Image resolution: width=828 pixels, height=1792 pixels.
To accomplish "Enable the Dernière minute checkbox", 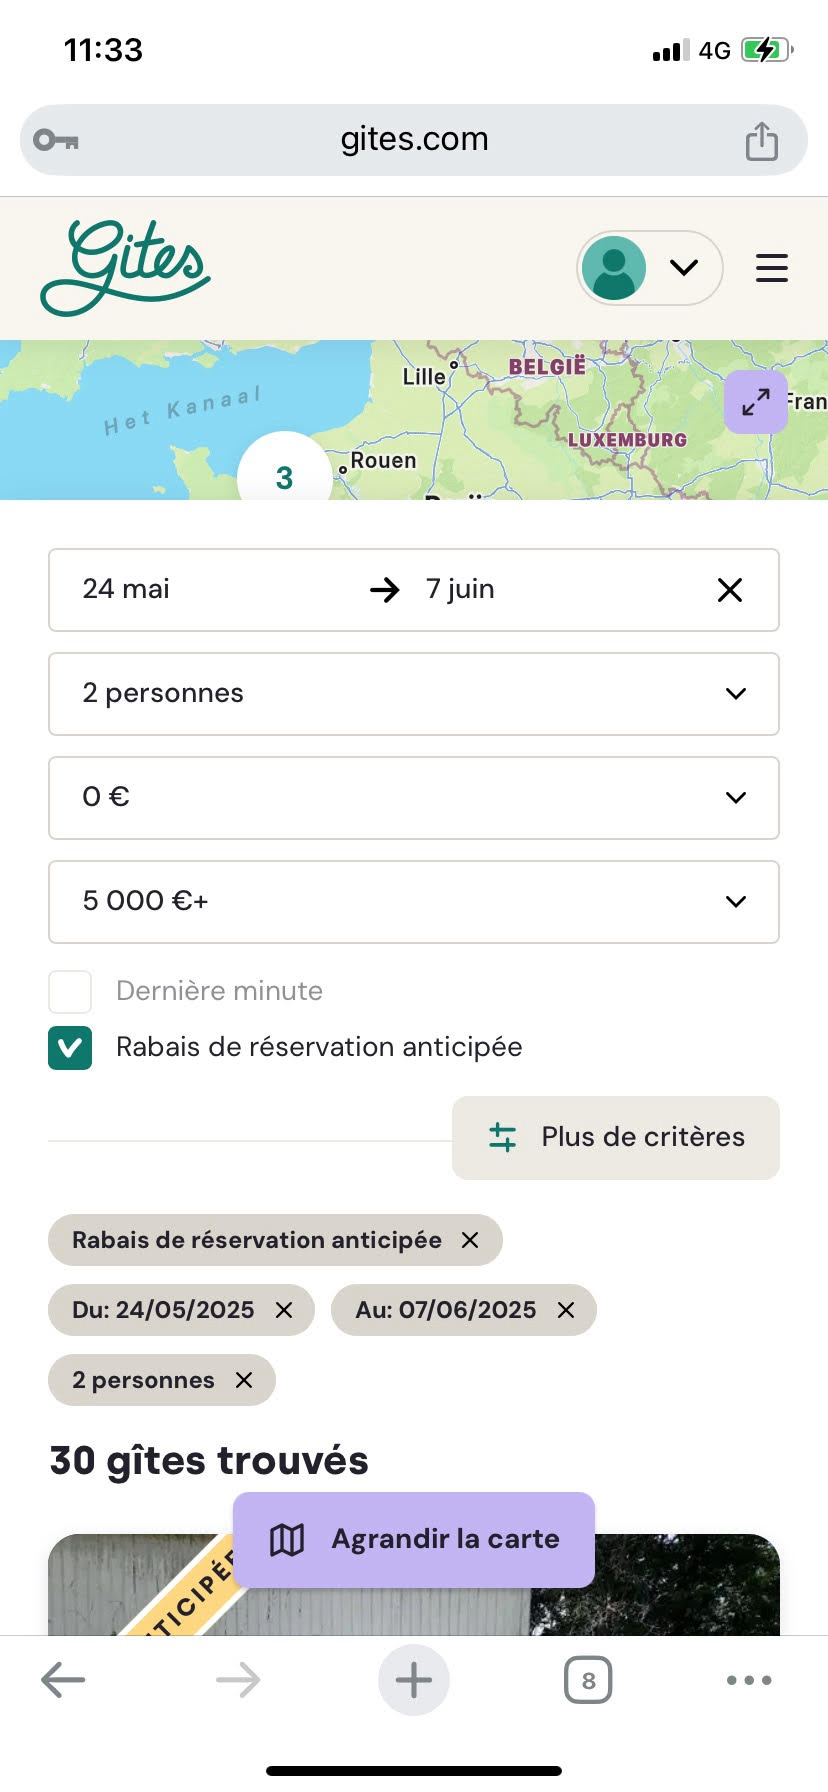I will (70, 992).
